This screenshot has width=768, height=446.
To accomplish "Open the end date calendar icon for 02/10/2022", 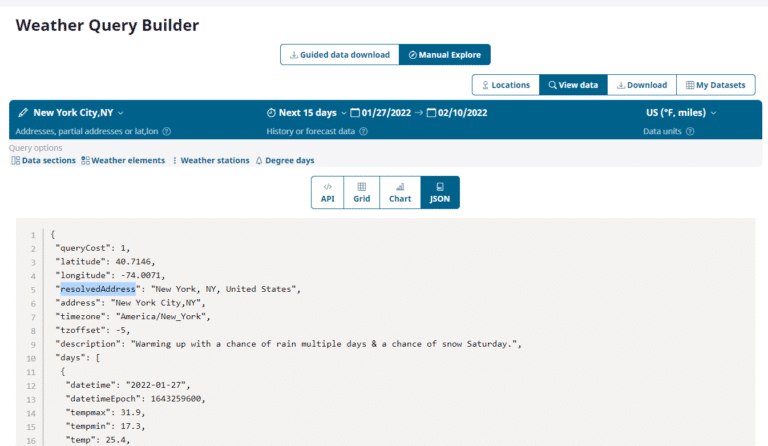I will 432,113.
